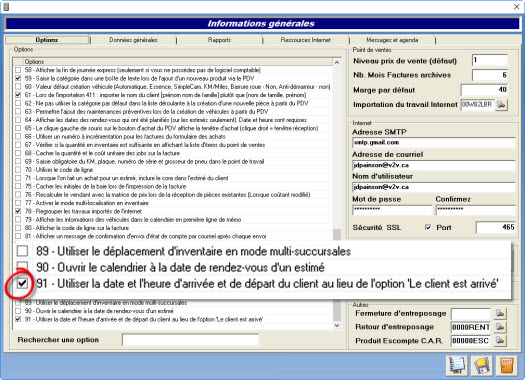Enable option 62 catégorie par défaut
525x380 pixels.
pyautogui.click(x=18, y=103)
